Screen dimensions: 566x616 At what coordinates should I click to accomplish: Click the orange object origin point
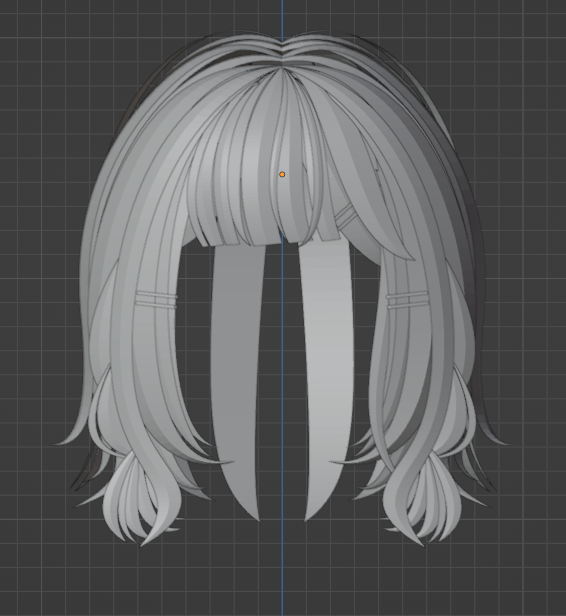[282, 174]
